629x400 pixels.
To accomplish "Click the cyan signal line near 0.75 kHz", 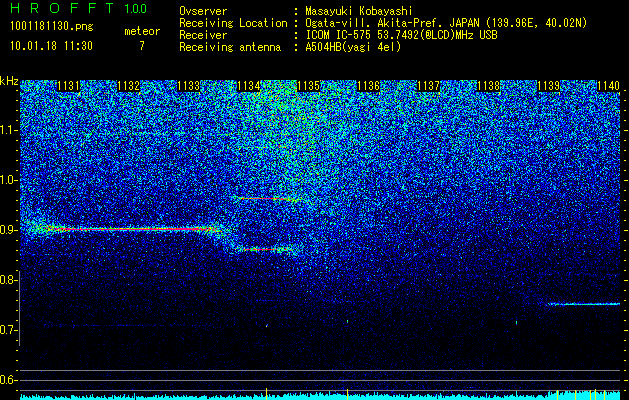I will coord(584,304).
